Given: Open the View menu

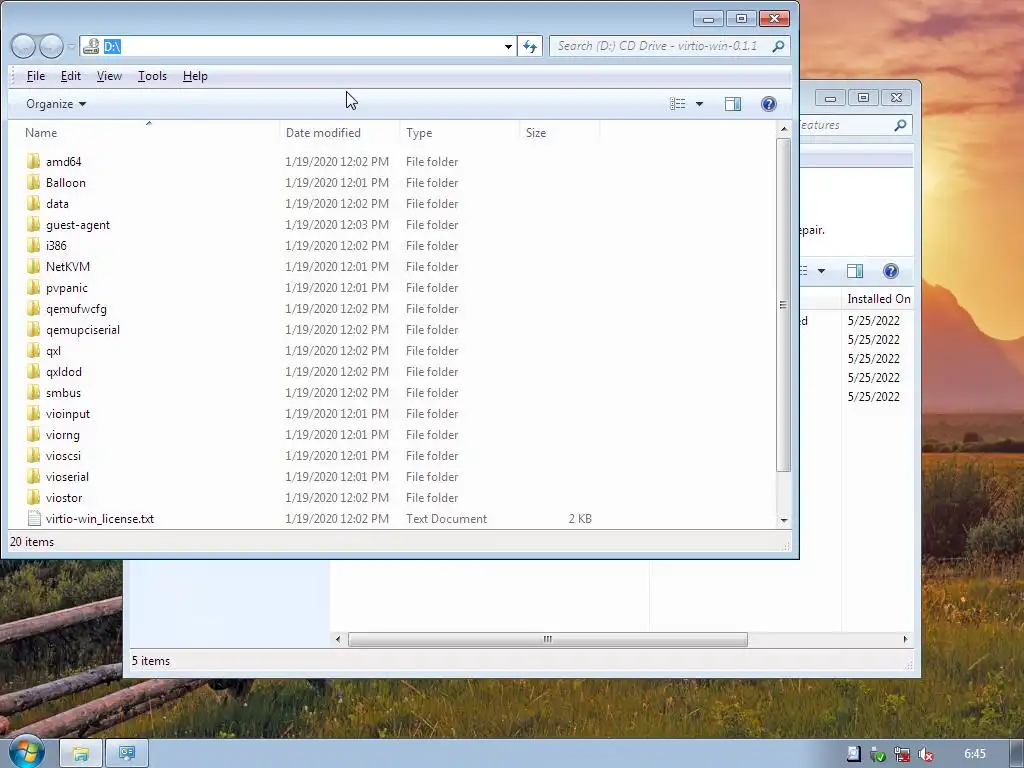Looking at the screenshot, I should (x=109, y=76).
